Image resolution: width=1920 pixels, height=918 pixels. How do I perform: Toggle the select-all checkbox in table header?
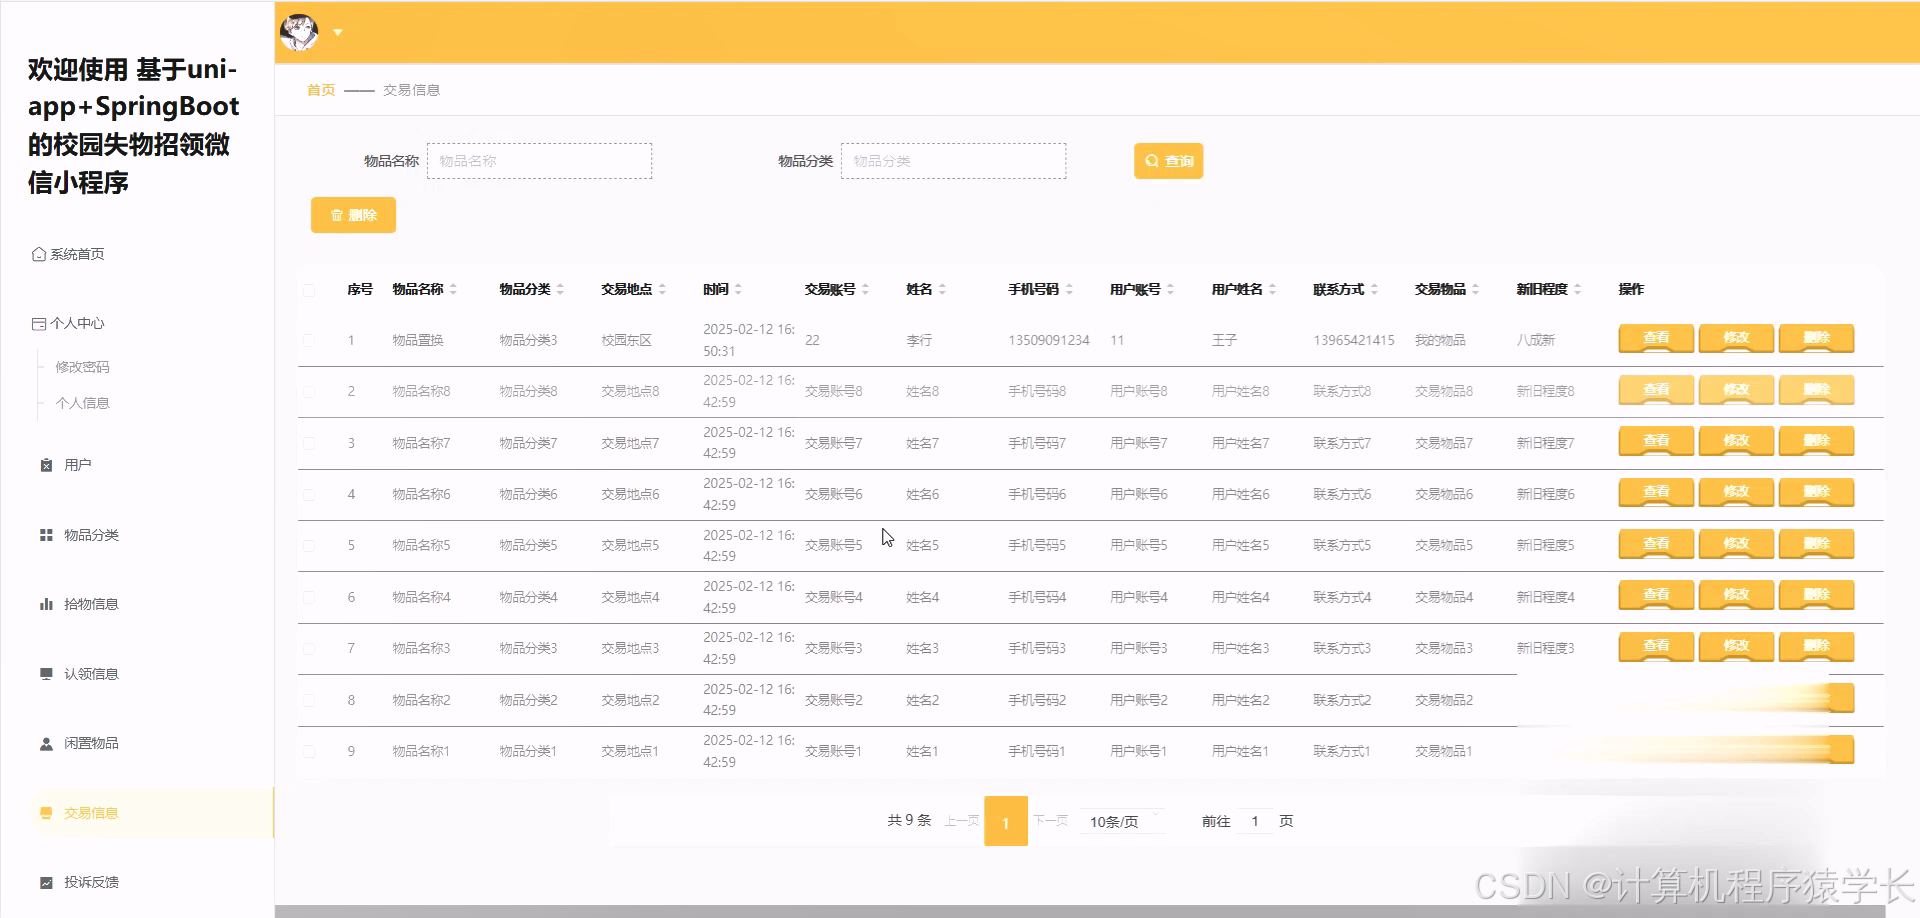[x=309, y=288]
